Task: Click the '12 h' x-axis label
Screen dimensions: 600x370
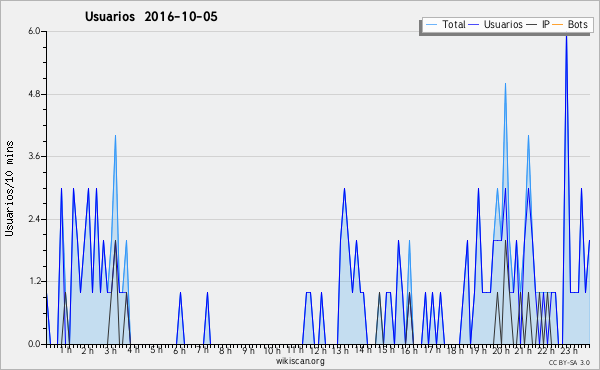Action: [x=318, y=350]
